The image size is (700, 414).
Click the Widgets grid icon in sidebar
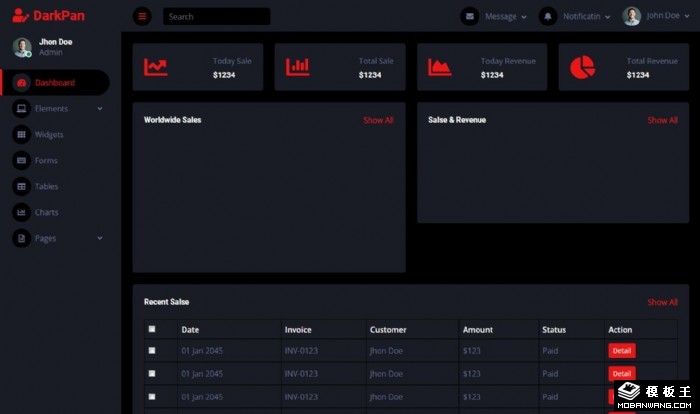pyautogui.click(x=22, y=134)
